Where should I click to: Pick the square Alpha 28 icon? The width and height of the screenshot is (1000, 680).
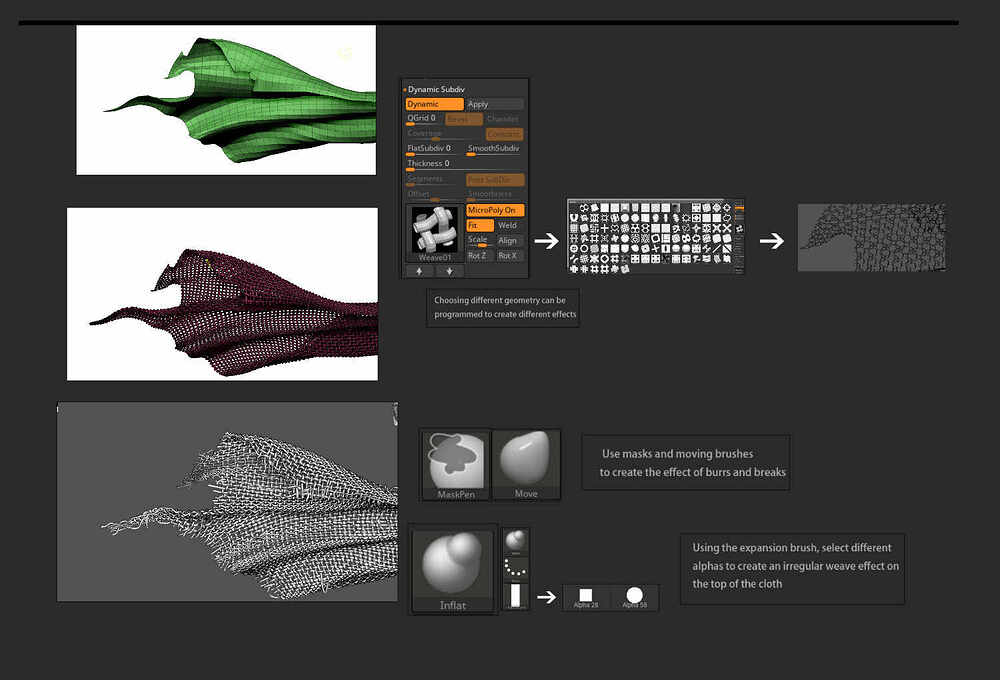(585, 598)
